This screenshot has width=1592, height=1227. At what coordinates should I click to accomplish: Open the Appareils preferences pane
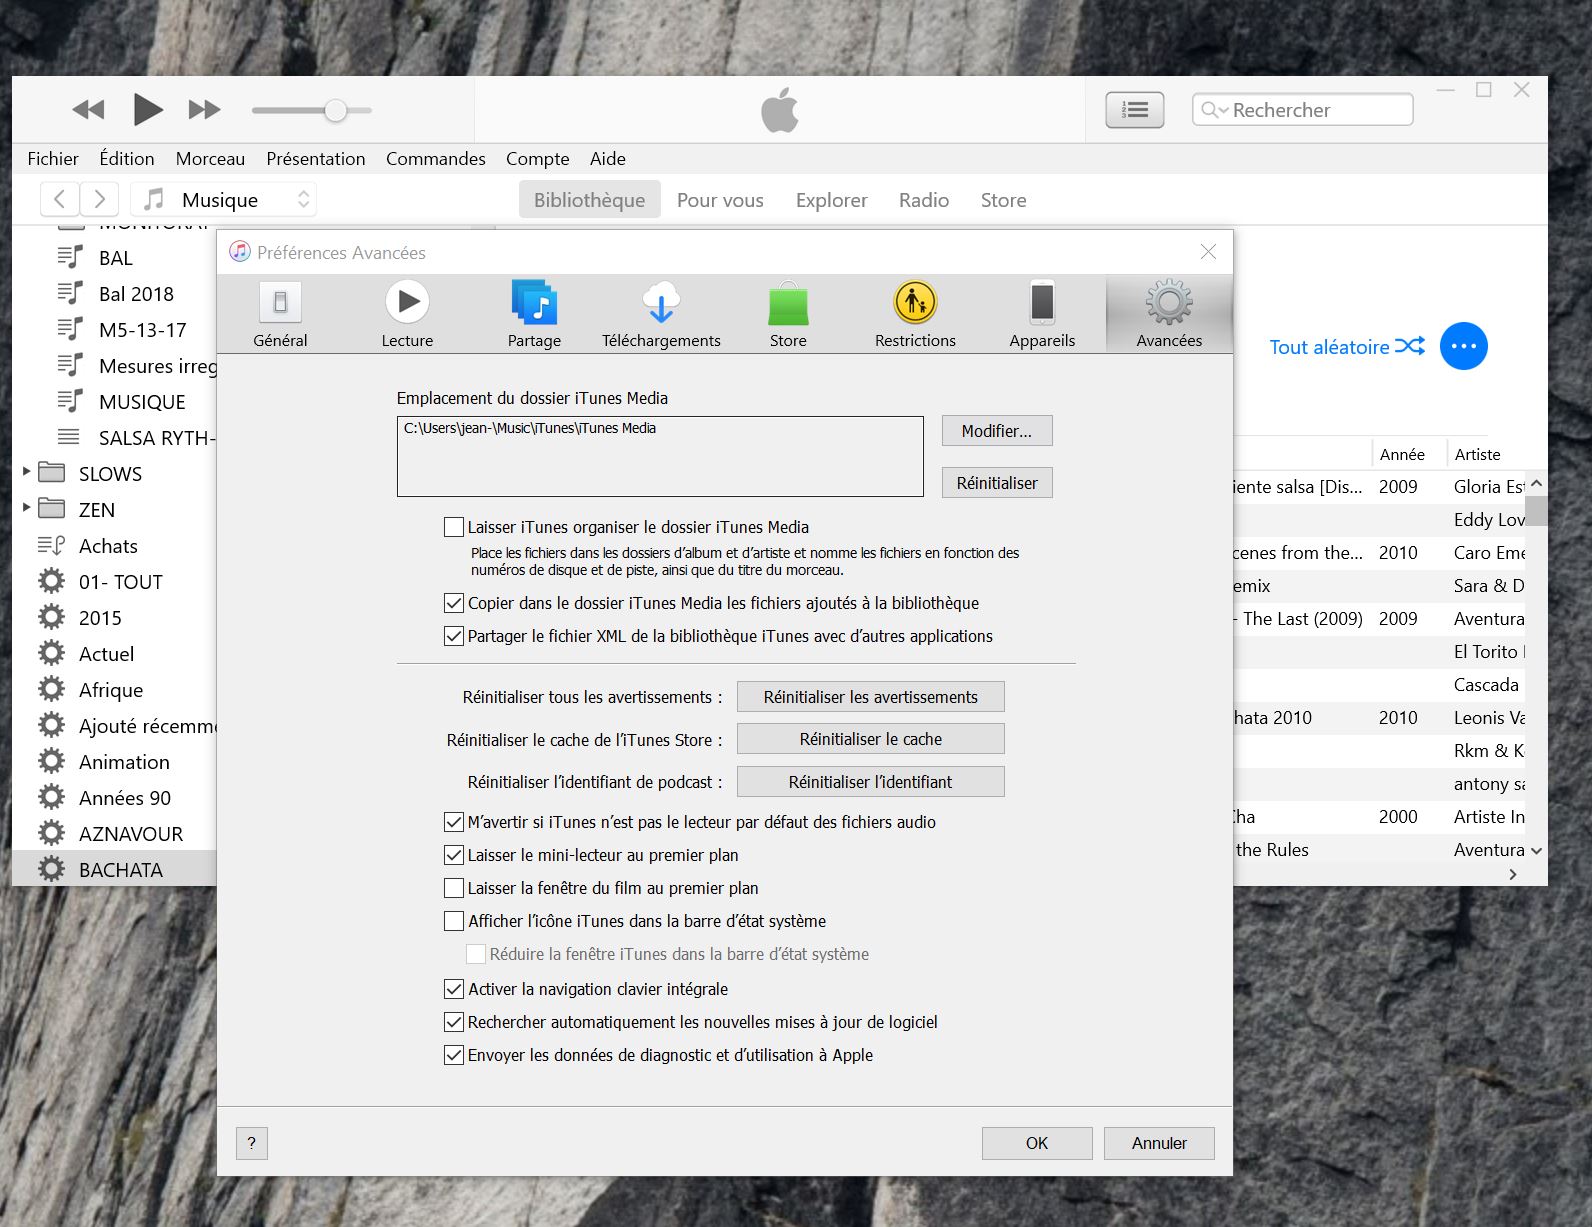[x=1042, y=313]
